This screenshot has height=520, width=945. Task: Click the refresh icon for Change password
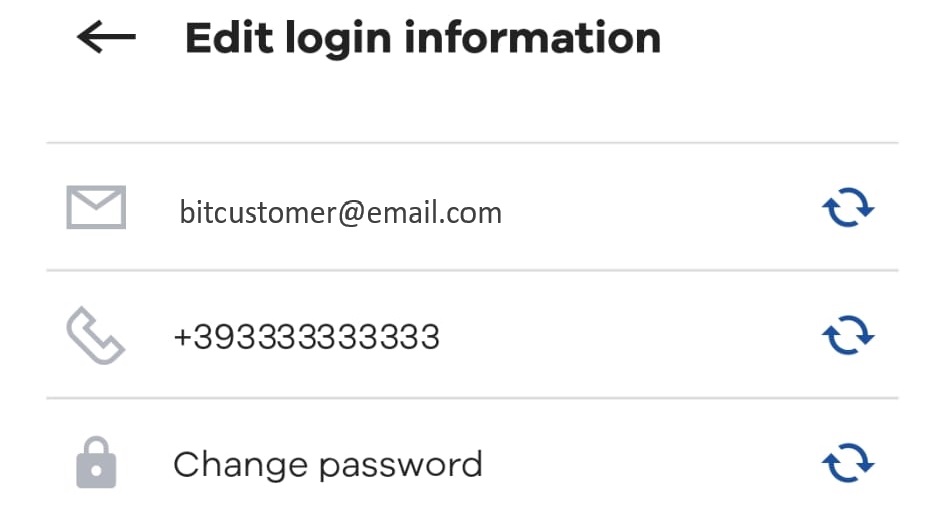(x=848, y=463)
